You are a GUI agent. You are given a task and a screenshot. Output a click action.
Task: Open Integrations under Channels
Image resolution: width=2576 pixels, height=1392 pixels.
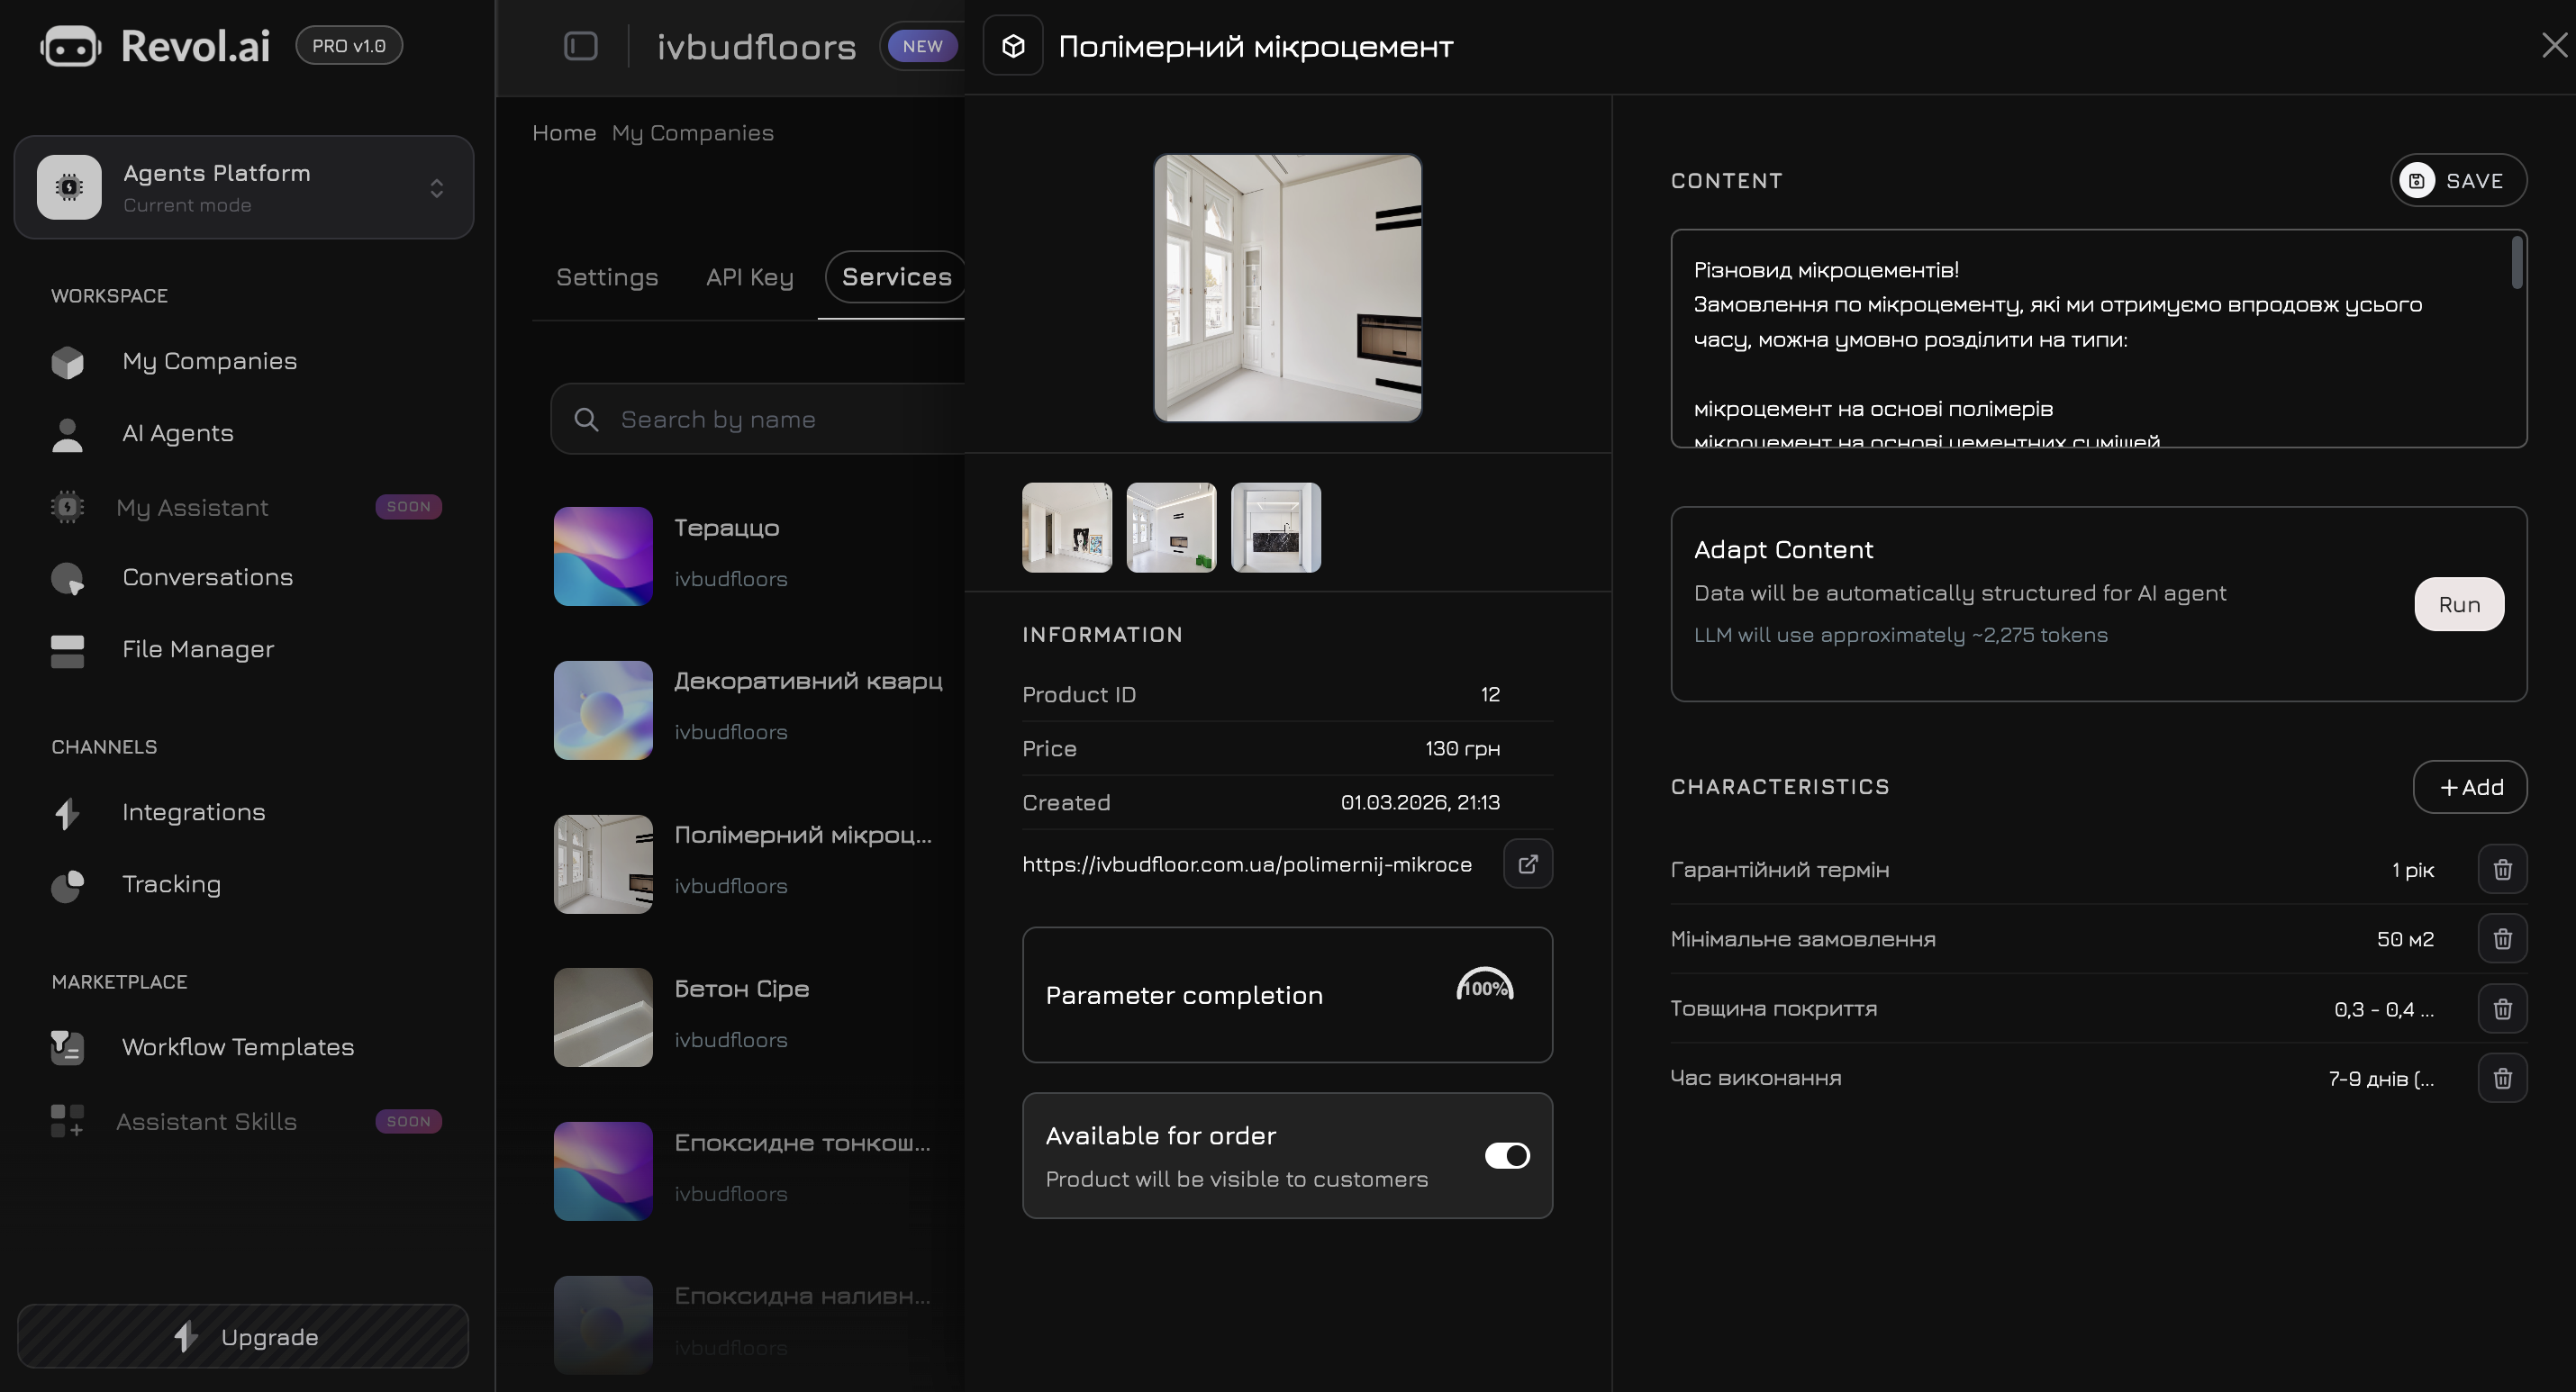tap(193, 812)
